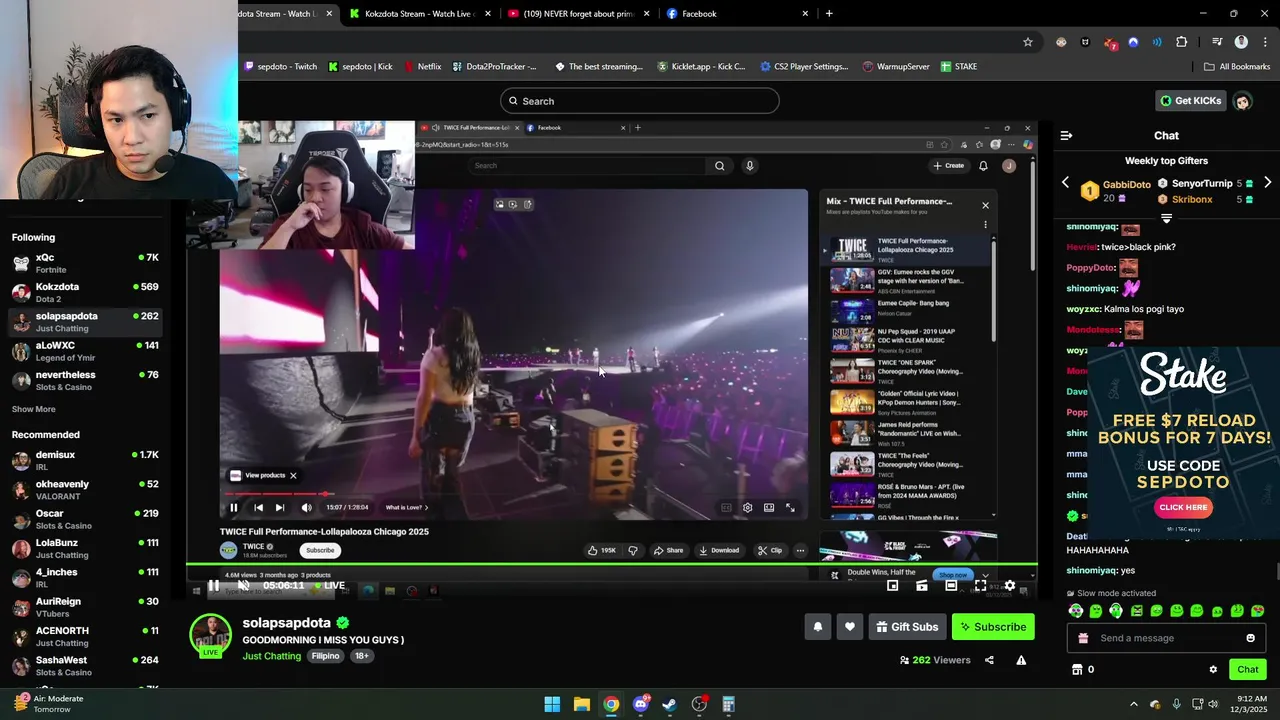Report stream with warning triangle icon
This screenshot has height=720, width=1280.
click(1021, 660)
